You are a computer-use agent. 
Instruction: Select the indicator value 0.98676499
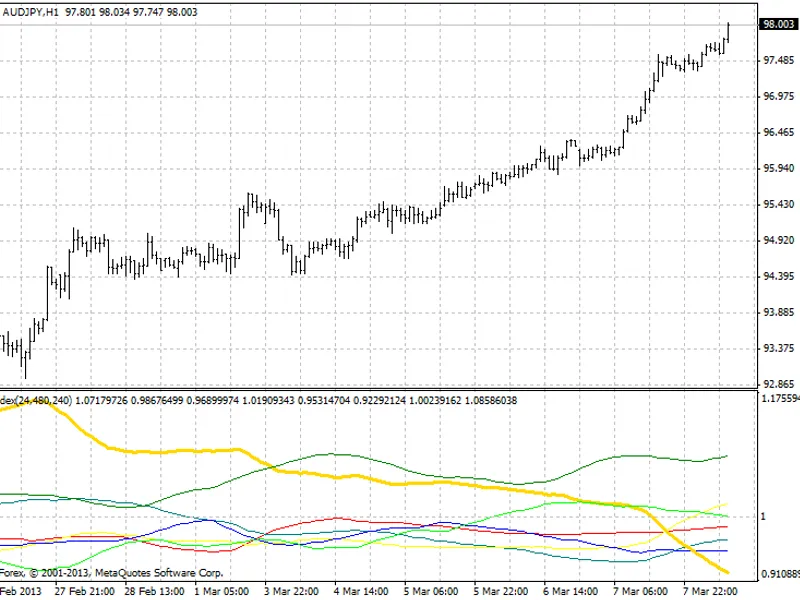tap(157, 401)
